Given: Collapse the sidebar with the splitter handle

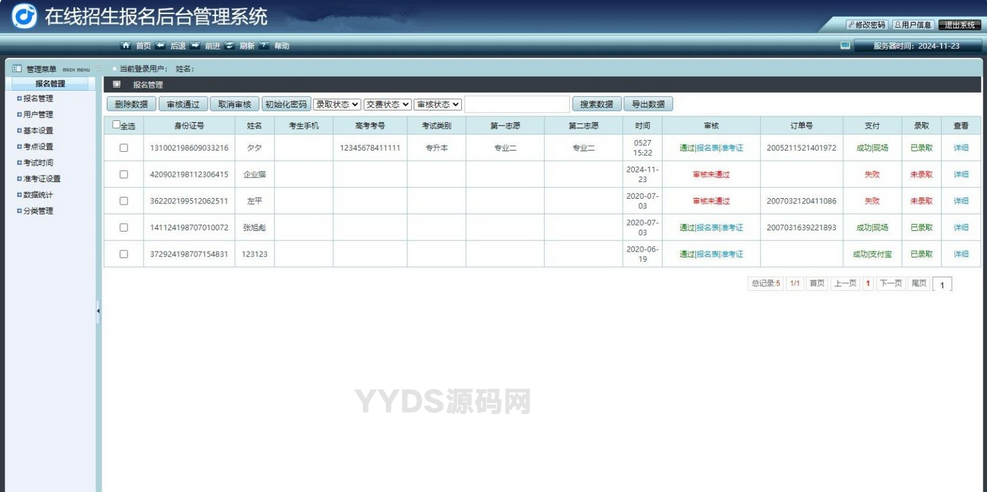Looking at the screenshot, I should 98,311.
